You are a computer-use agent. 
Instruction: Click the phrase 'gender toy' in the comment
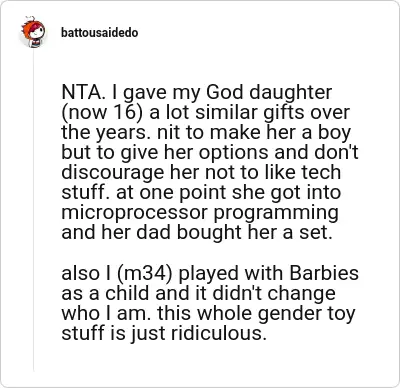(306, 314)
